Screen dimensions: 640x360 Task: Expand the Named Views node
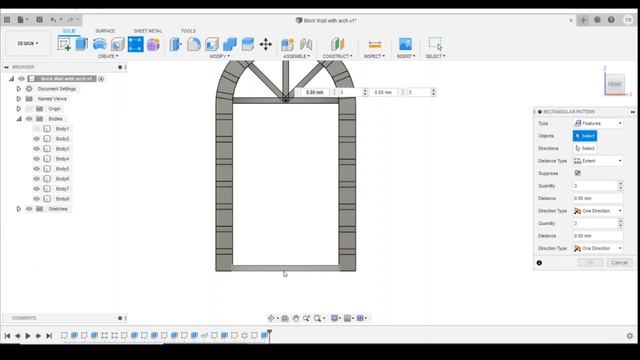pos(18,99)
